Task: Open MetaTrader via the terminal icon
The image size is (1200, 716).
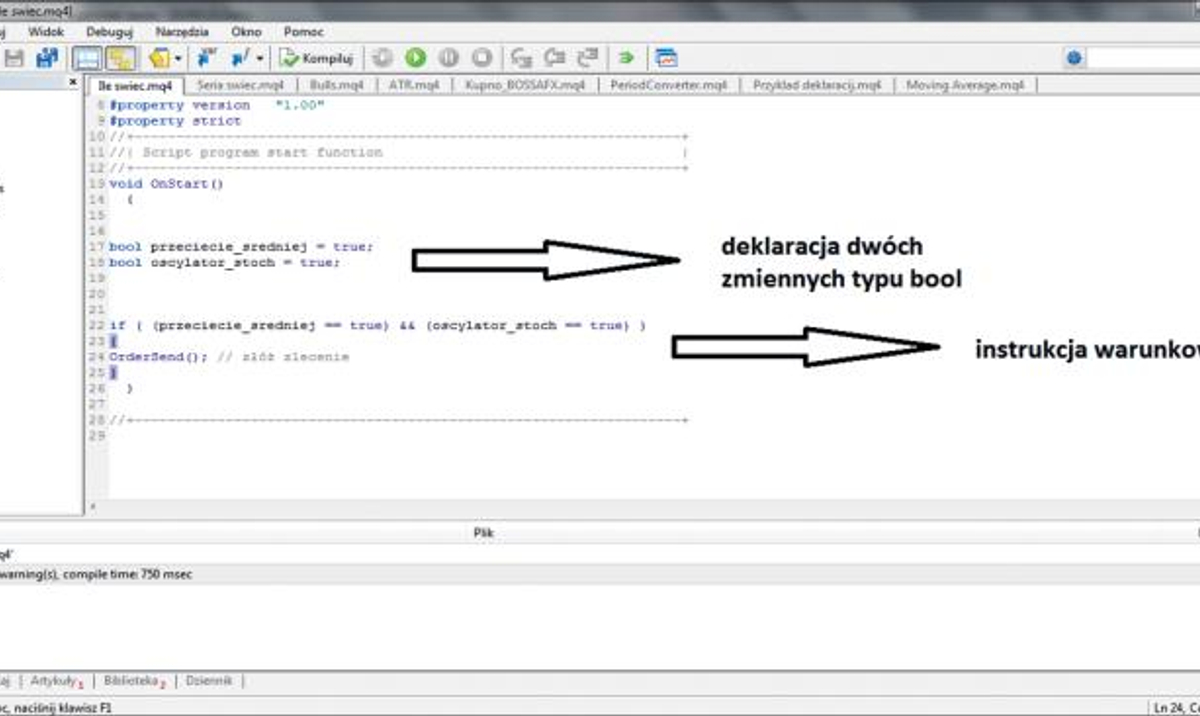Action: (665, 57)
